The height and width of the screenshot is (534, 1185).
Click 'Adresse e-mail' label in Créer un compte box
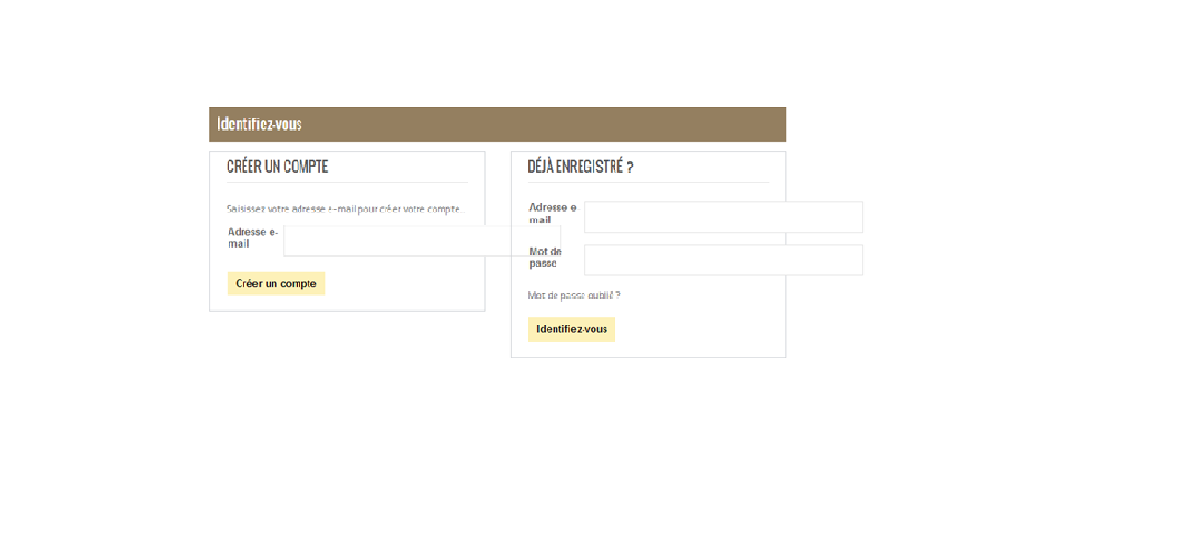pos(252,238)
